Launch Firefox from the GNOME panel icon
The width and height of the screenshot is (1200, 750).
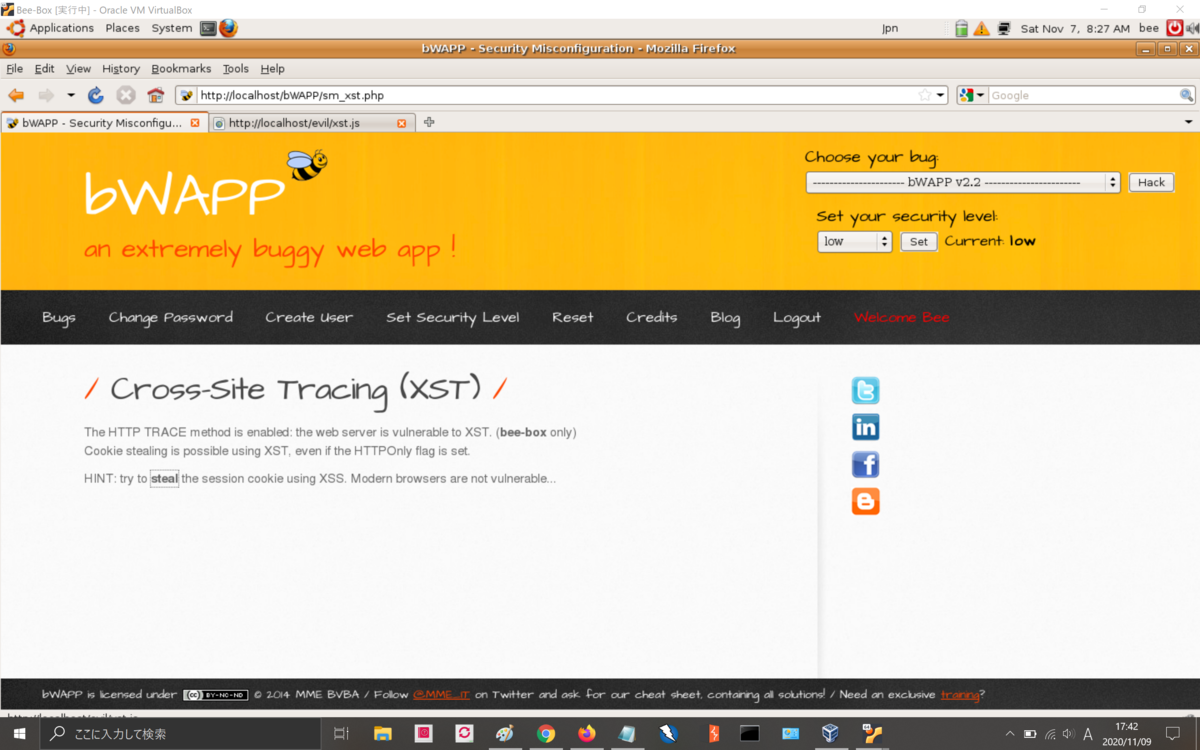tap(229, 28)
